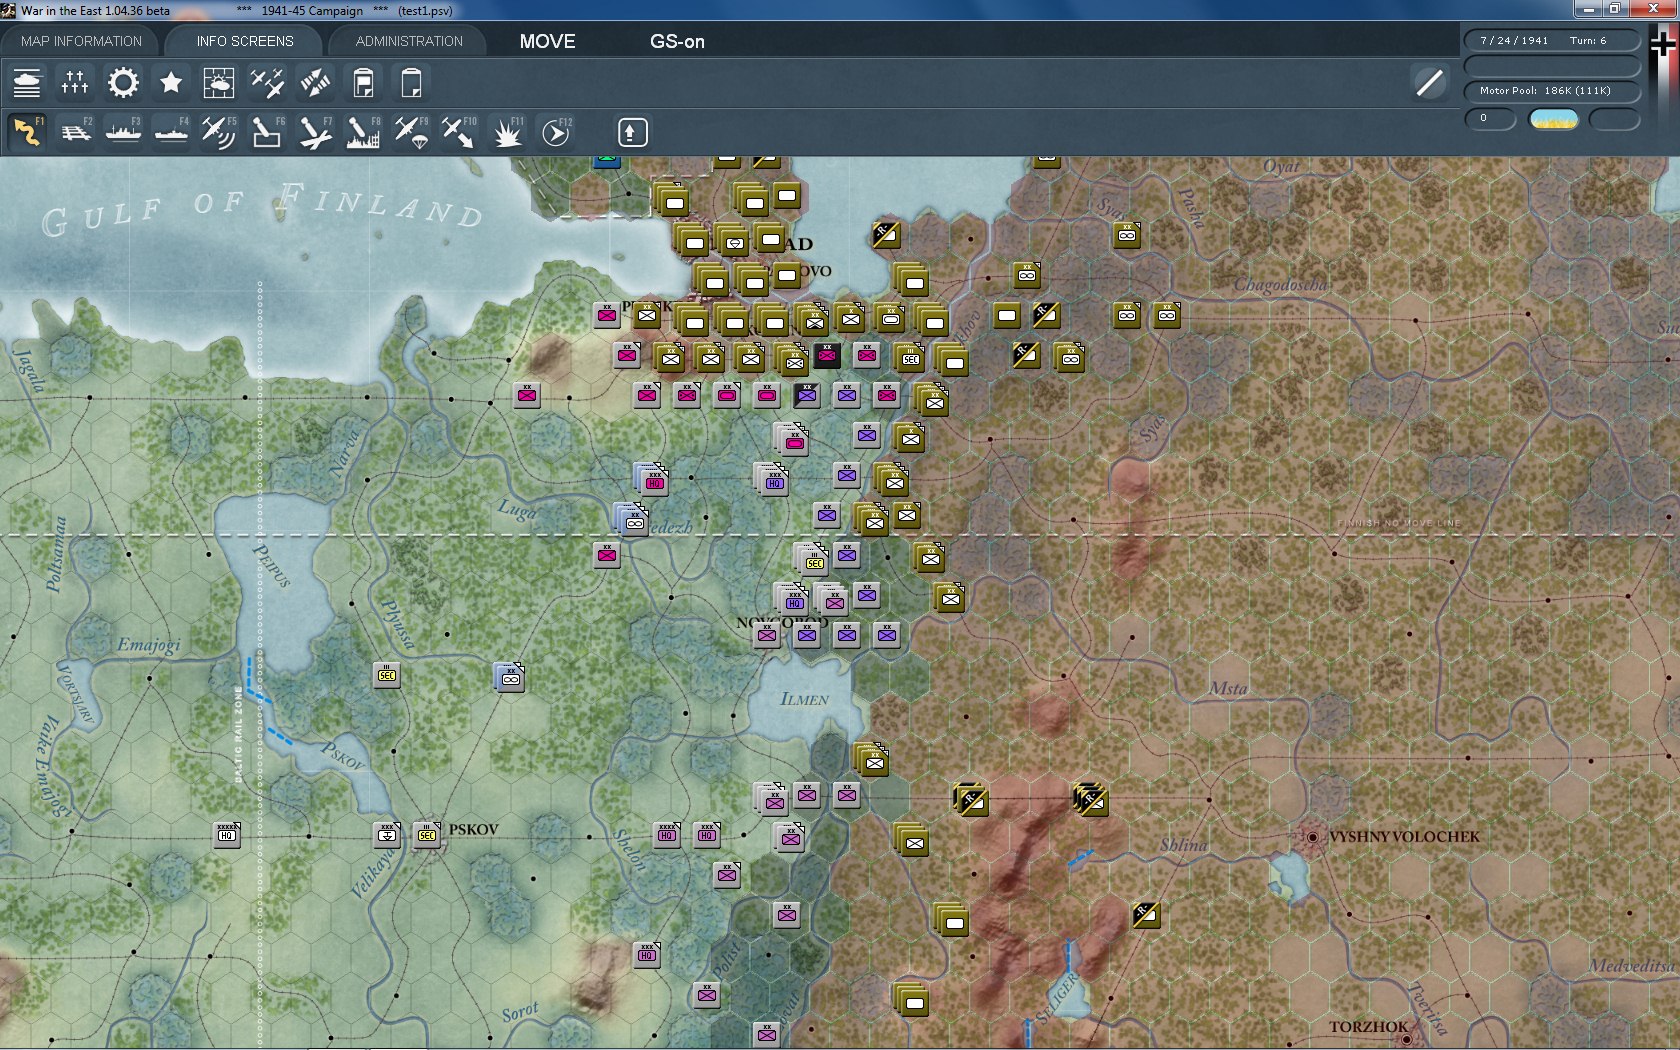Screen dimensions: 1680x1050
Task: Select F5 air recon icon
Action: coord(219,132)
